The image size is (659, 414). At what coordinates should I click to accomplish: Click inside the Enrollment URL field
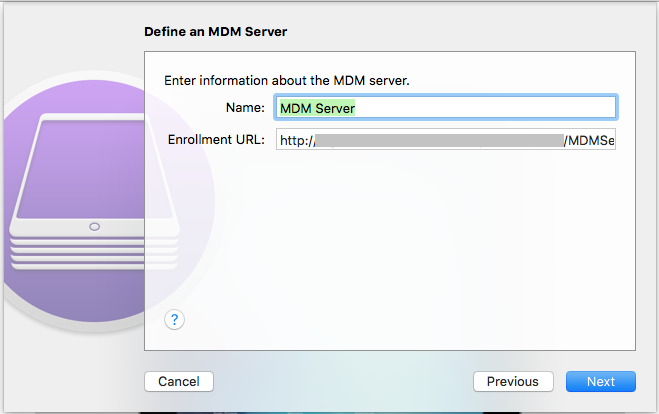445,140
